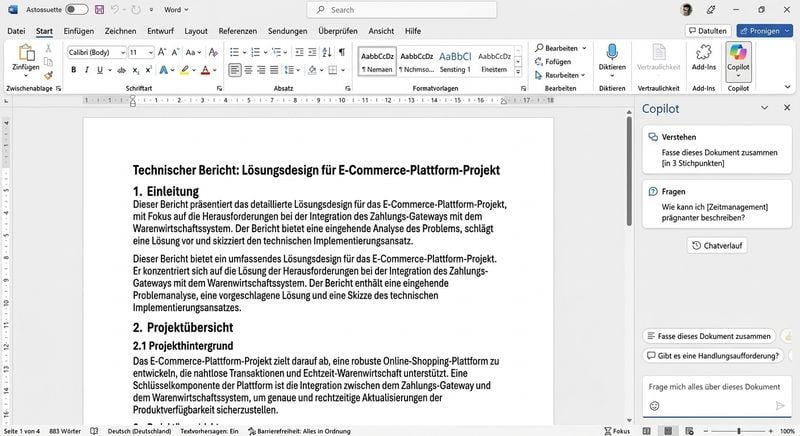Click the emoji icon in Copilot input
The width and height of the screenshot is (800, 436).
(655, 406)
